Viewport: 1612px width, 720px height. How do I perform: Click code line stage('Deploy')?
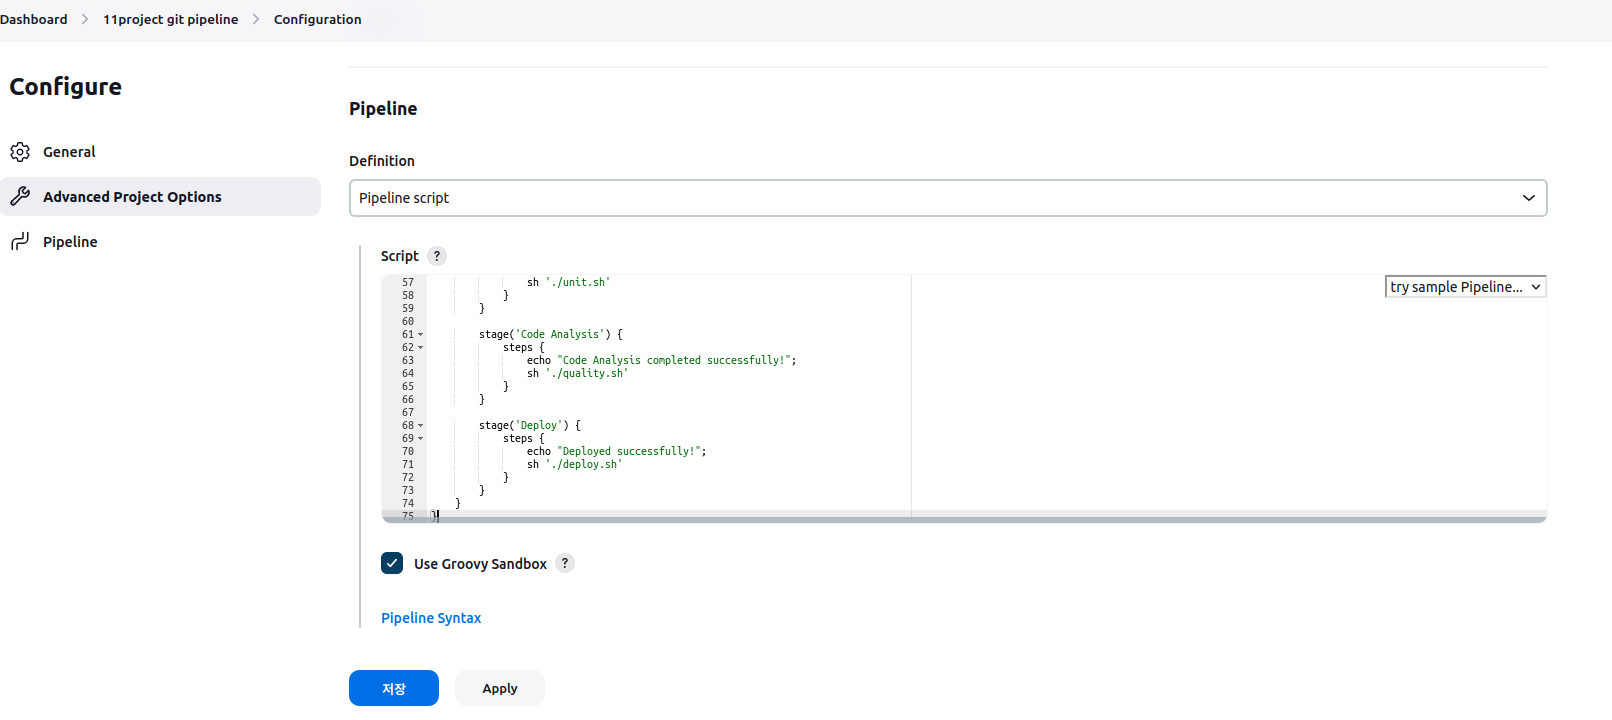[529, 426]
